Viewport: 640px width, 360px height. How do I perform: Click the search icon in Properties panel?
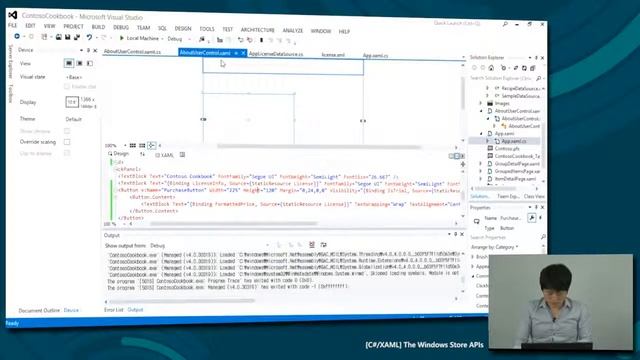[543, 237]
